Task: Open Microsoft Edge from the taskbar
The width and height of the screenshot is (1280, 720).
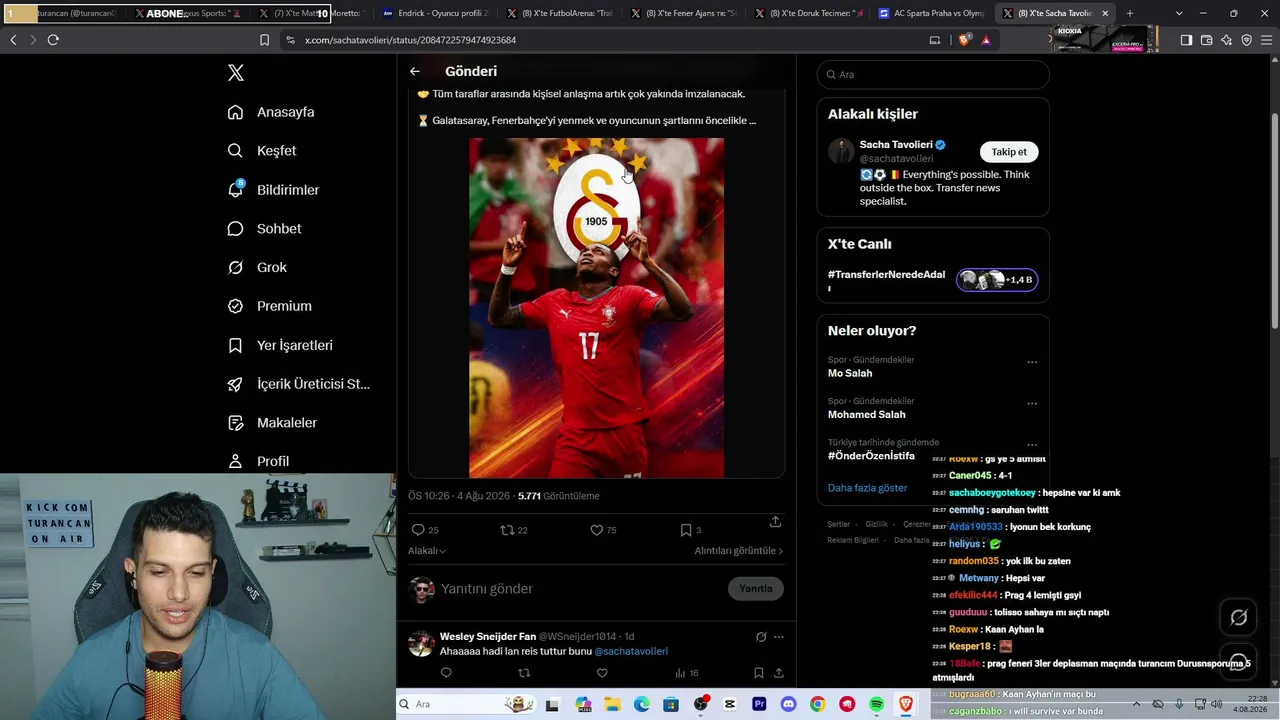Action: coord(641,705)
